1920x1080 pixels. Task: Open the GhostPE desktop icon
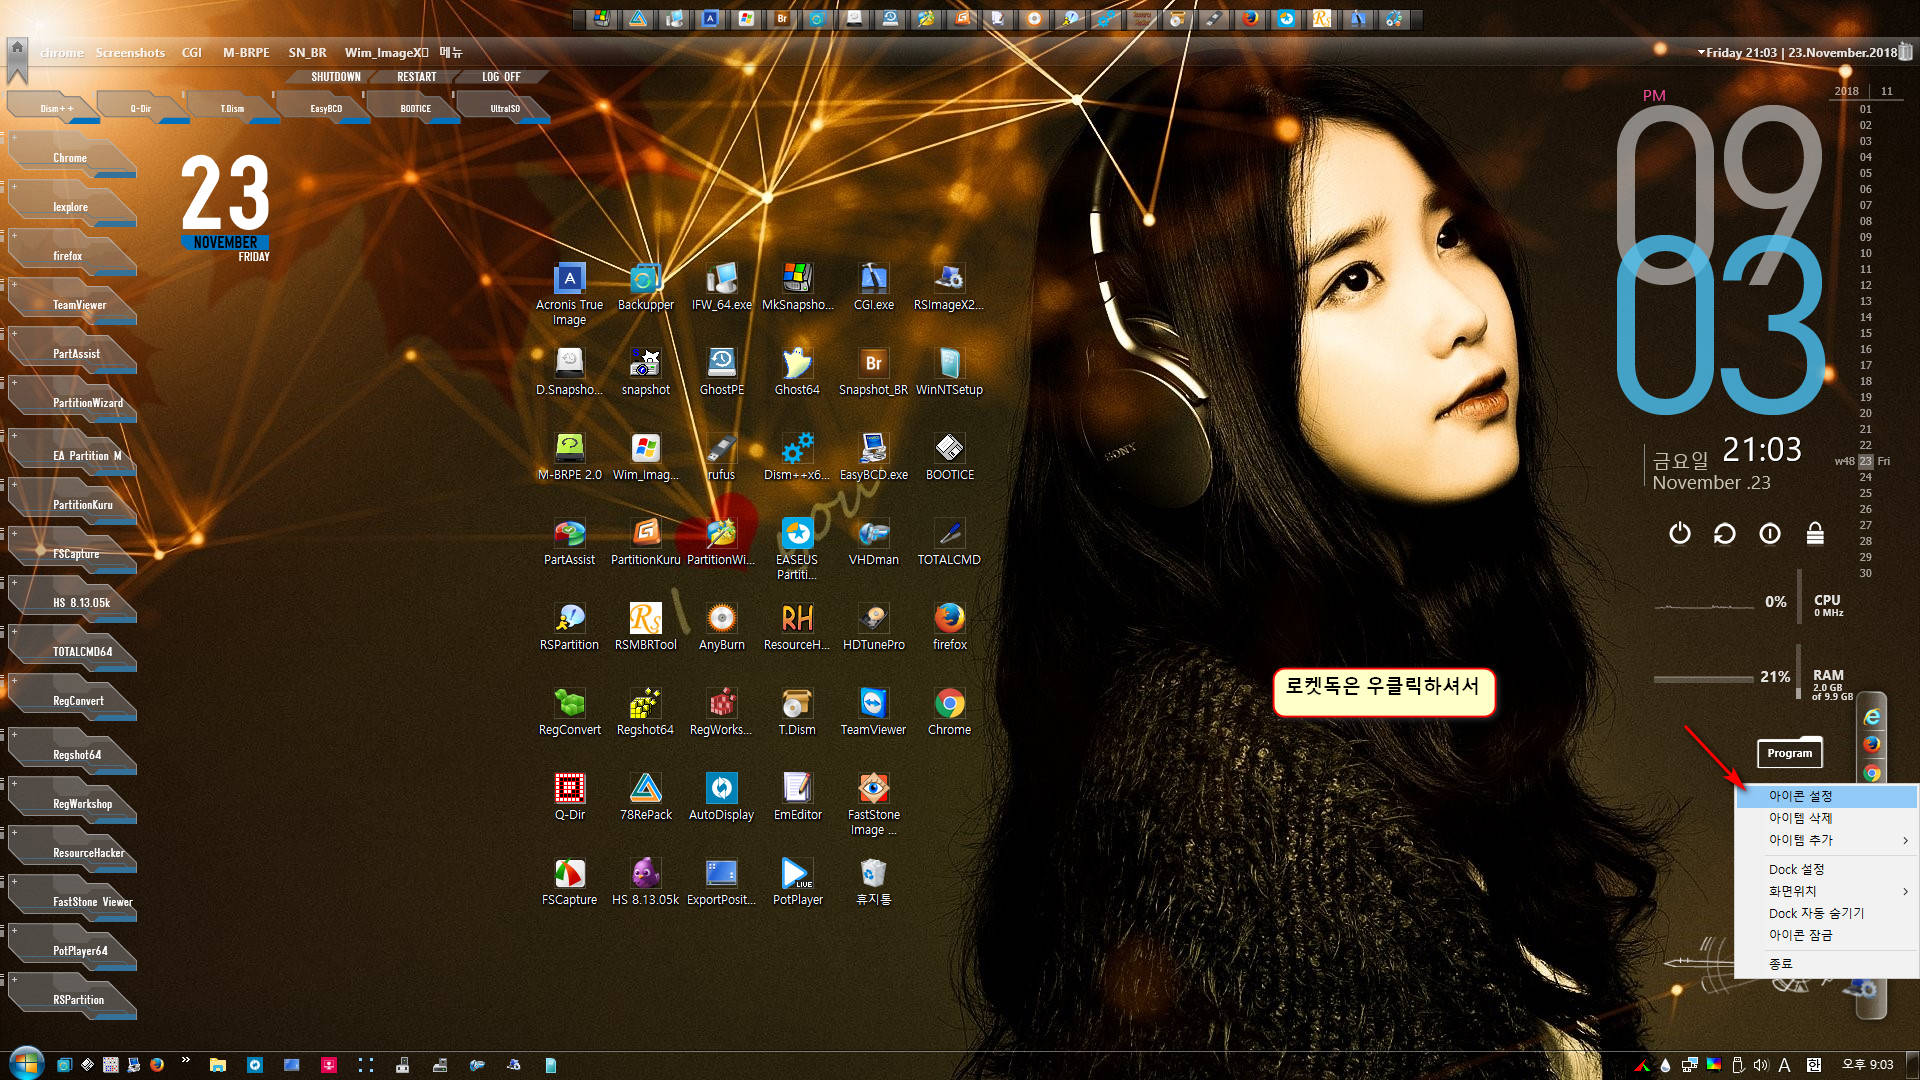point(721,371)
